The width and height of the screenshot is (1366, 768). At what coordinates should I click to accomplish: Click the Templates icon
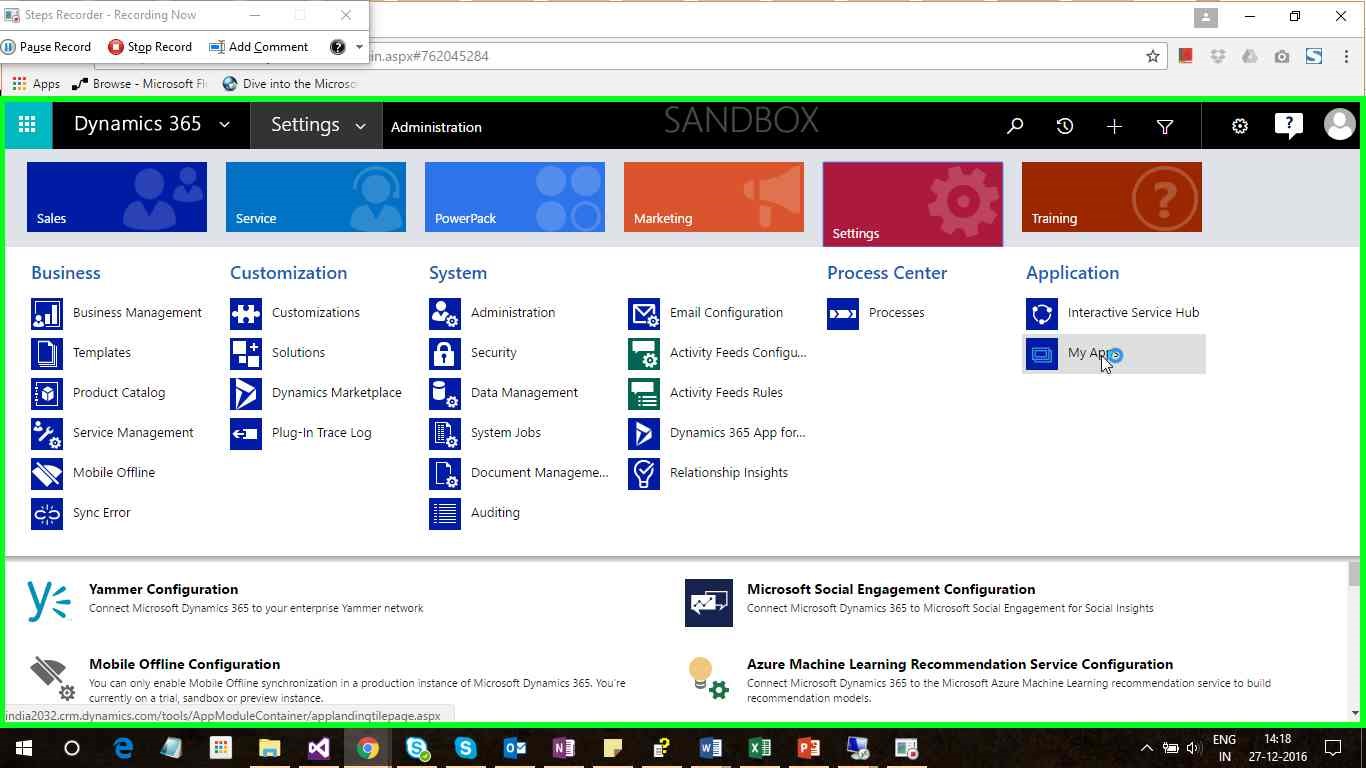(x=47, y=353)
